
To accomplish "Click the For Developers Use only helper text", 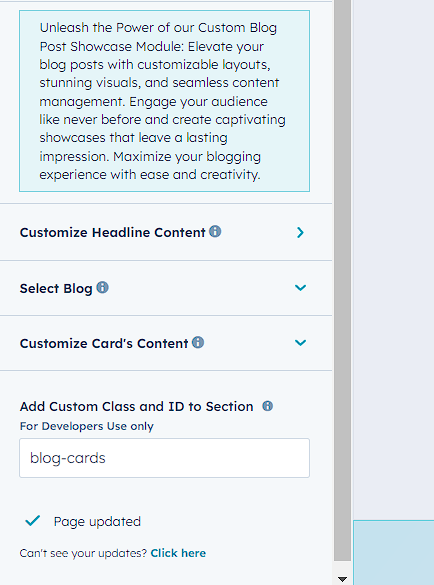I will point(87,426).
